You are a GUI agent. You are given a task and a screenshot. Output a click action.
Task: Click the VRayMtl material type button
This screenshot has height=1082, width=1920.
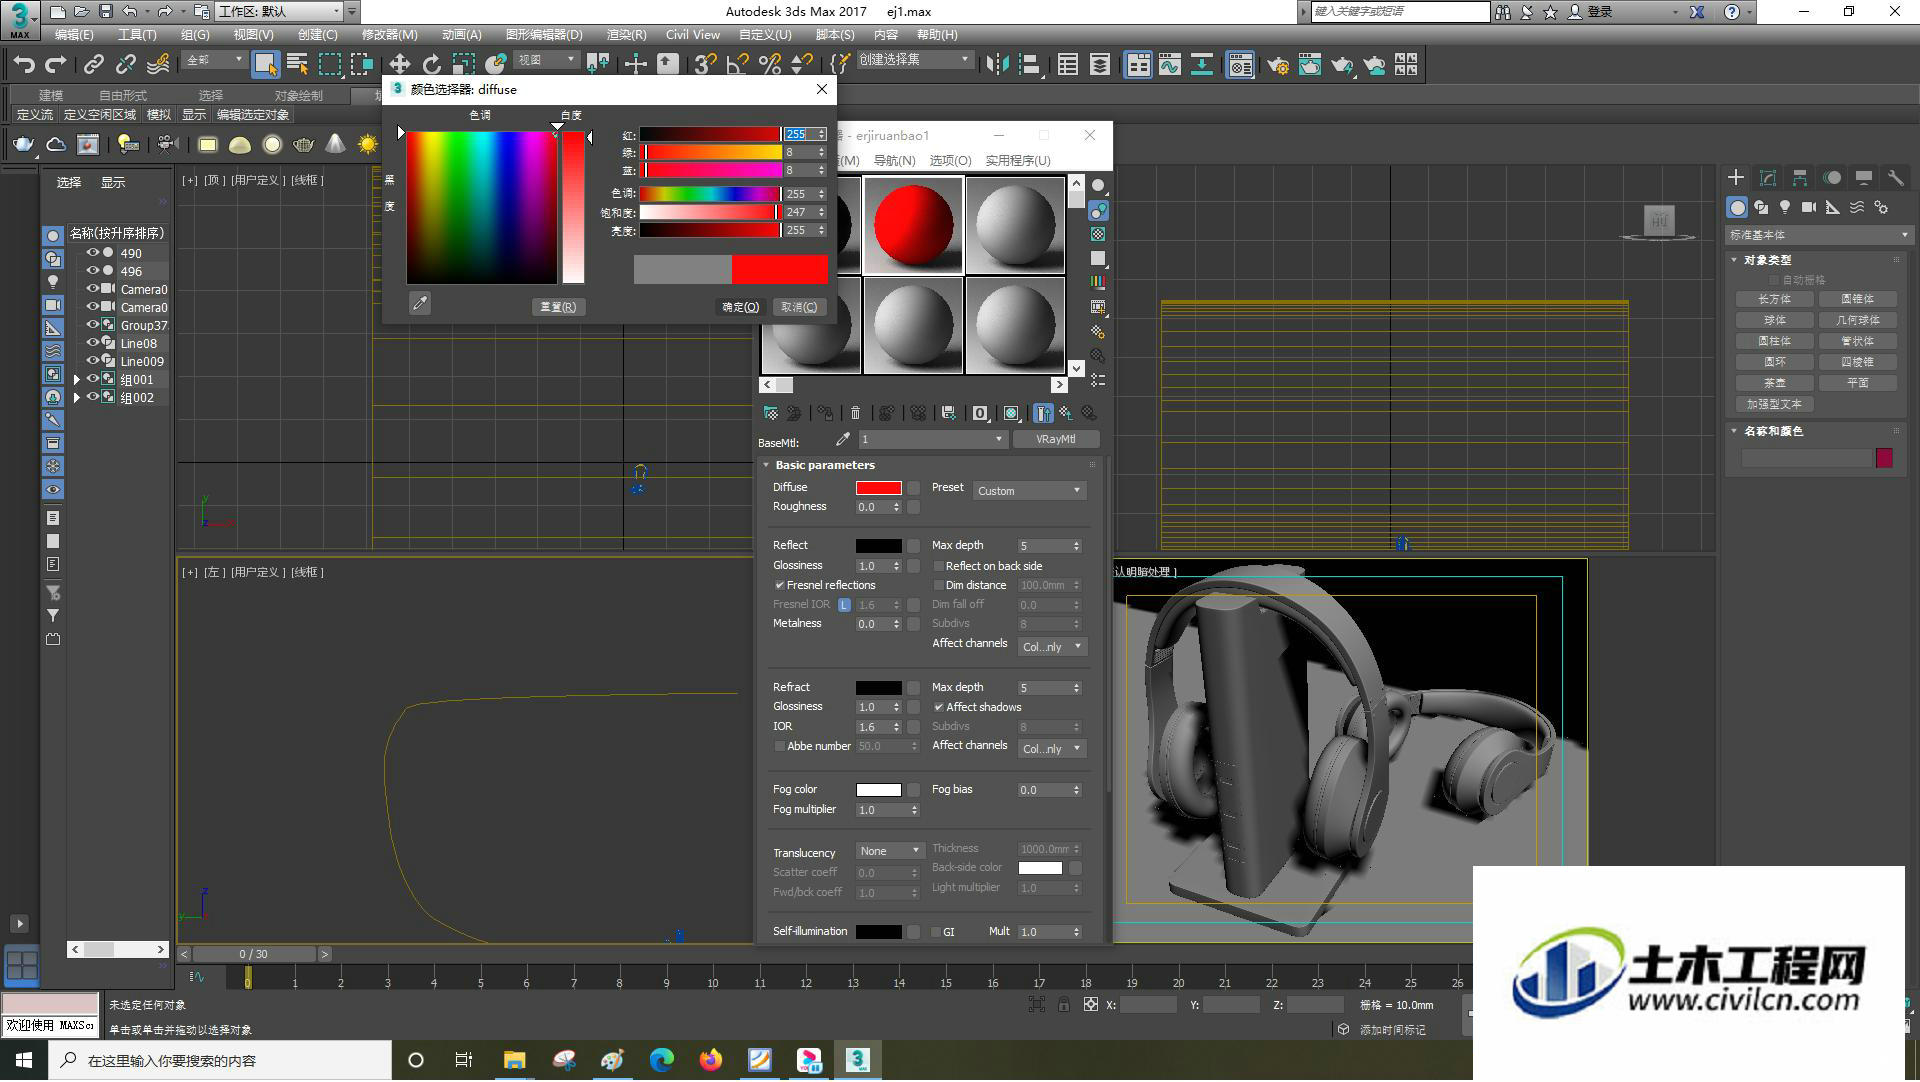(1056, 440)
